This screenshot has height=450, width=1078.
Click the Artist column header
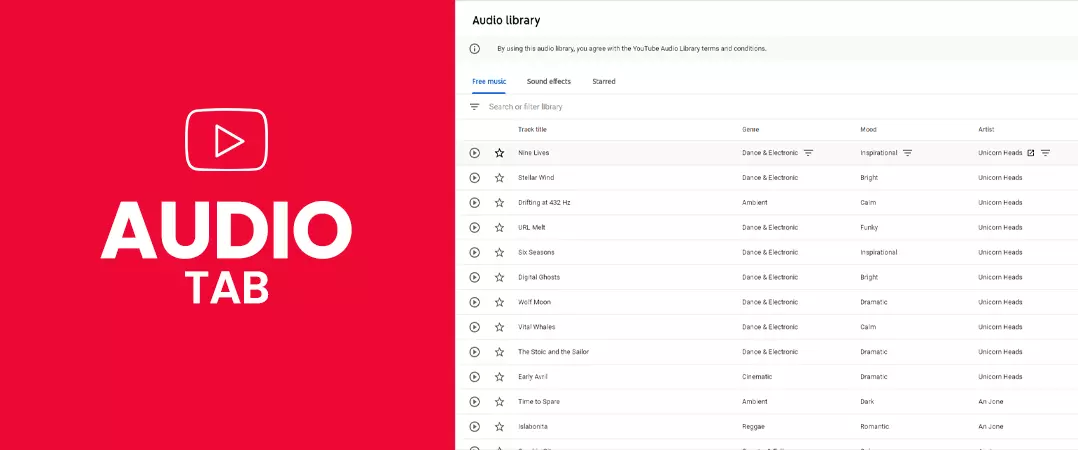pos(987,130)
